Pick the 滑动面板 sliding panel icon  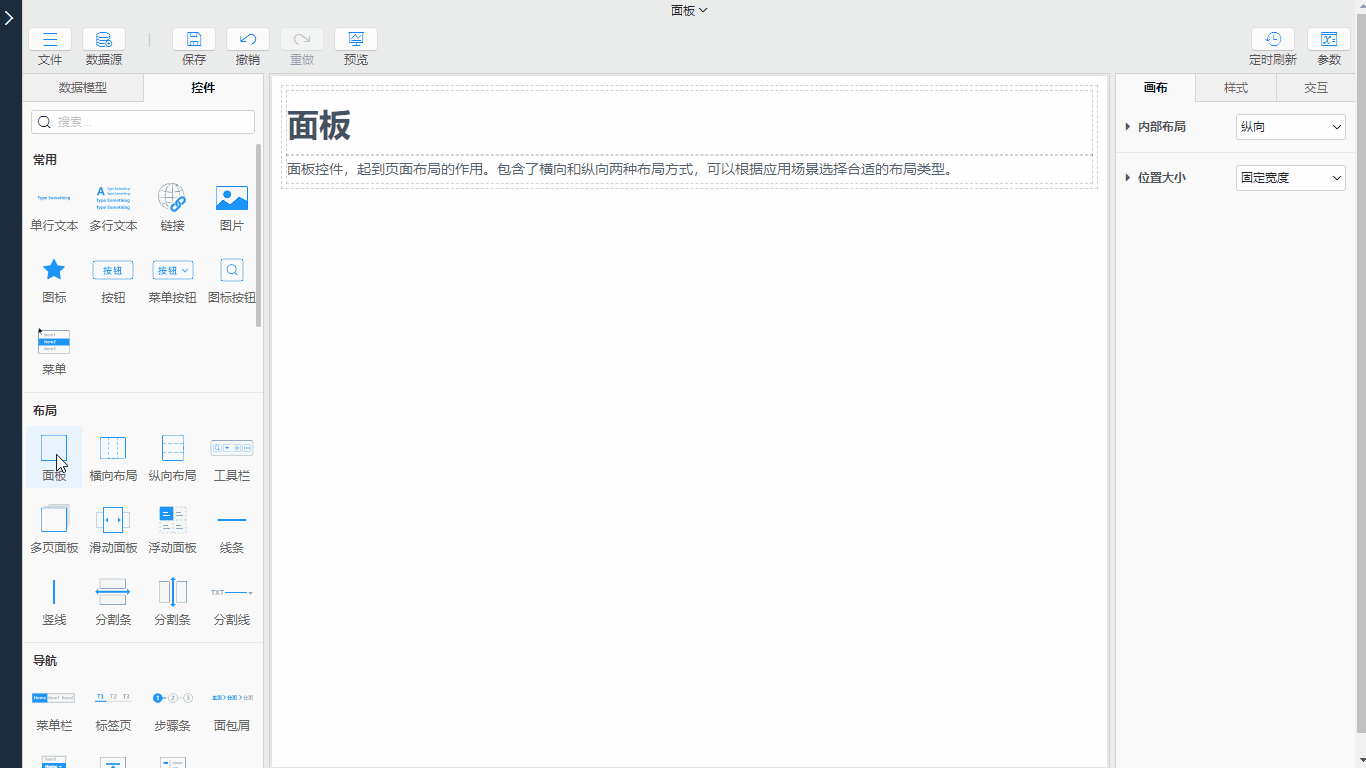113,519
